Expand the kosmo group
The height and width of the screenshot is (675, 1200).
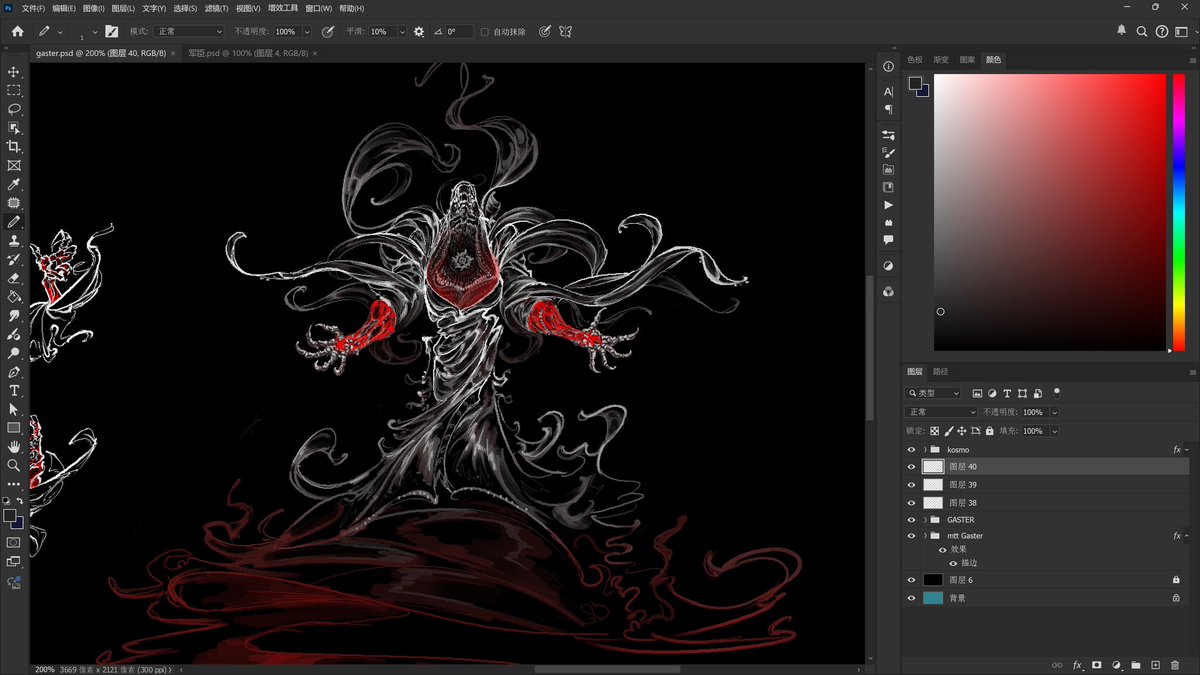pyautogui.click(x=925, y=450)
